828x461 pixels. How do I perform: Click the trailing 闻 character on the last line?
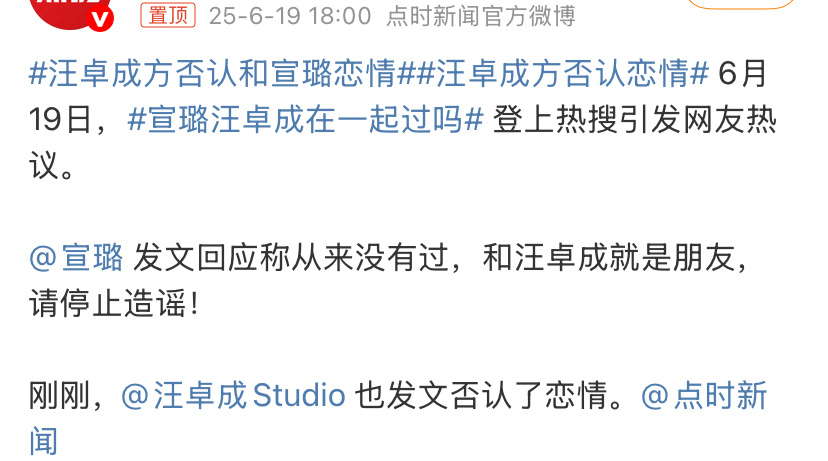pos(43,441)
